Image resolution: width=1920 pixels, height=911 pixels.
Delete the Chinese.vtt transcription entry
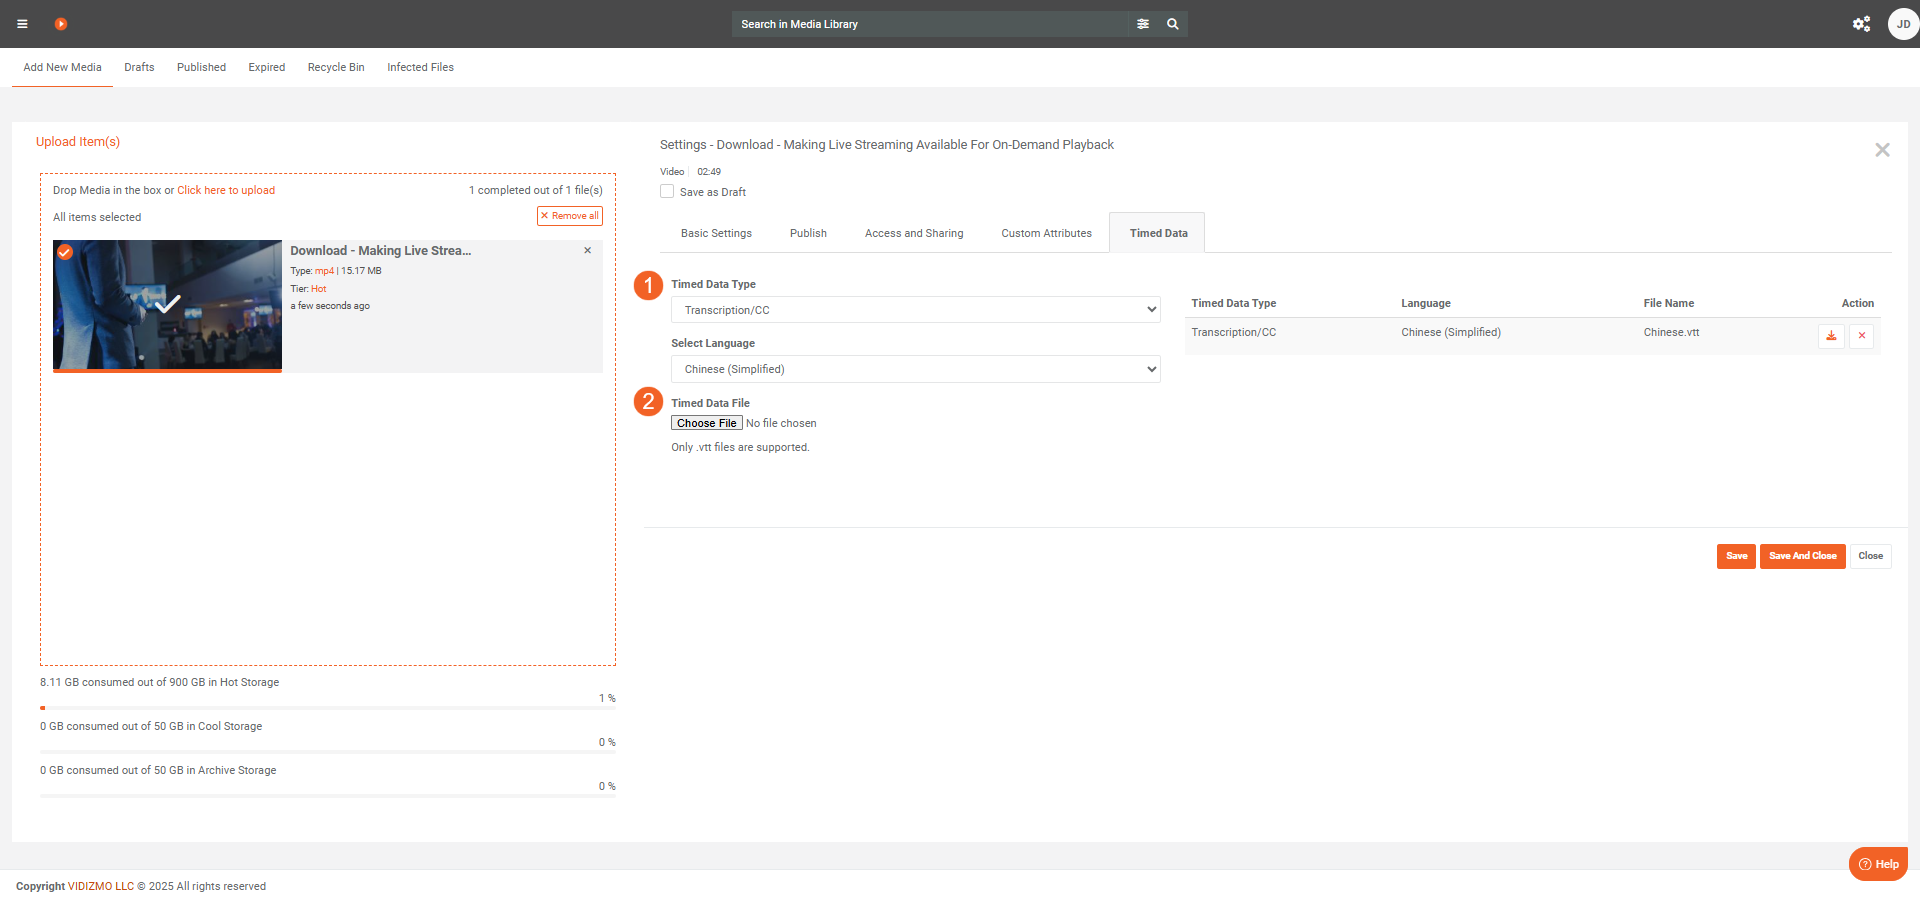click(1862, 336)
